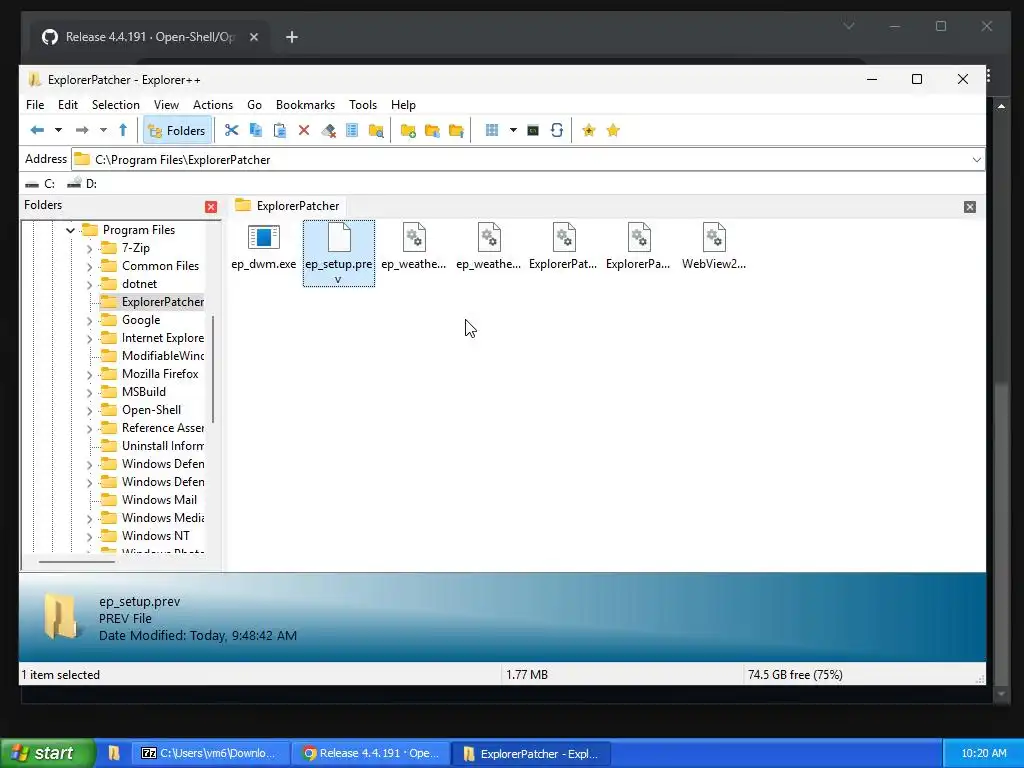Screen dimensions: 1024x768
Task: Select the ExplorerPatcher tab
Action: pos(287,206)
